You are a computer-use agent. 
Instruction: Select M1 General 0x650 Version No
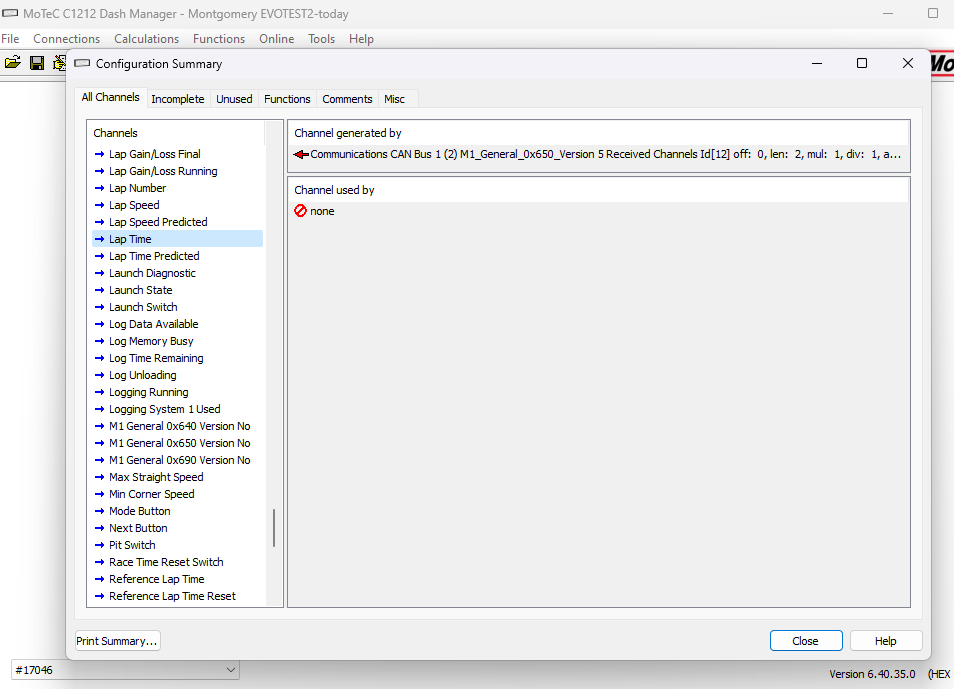pos(178,444)
